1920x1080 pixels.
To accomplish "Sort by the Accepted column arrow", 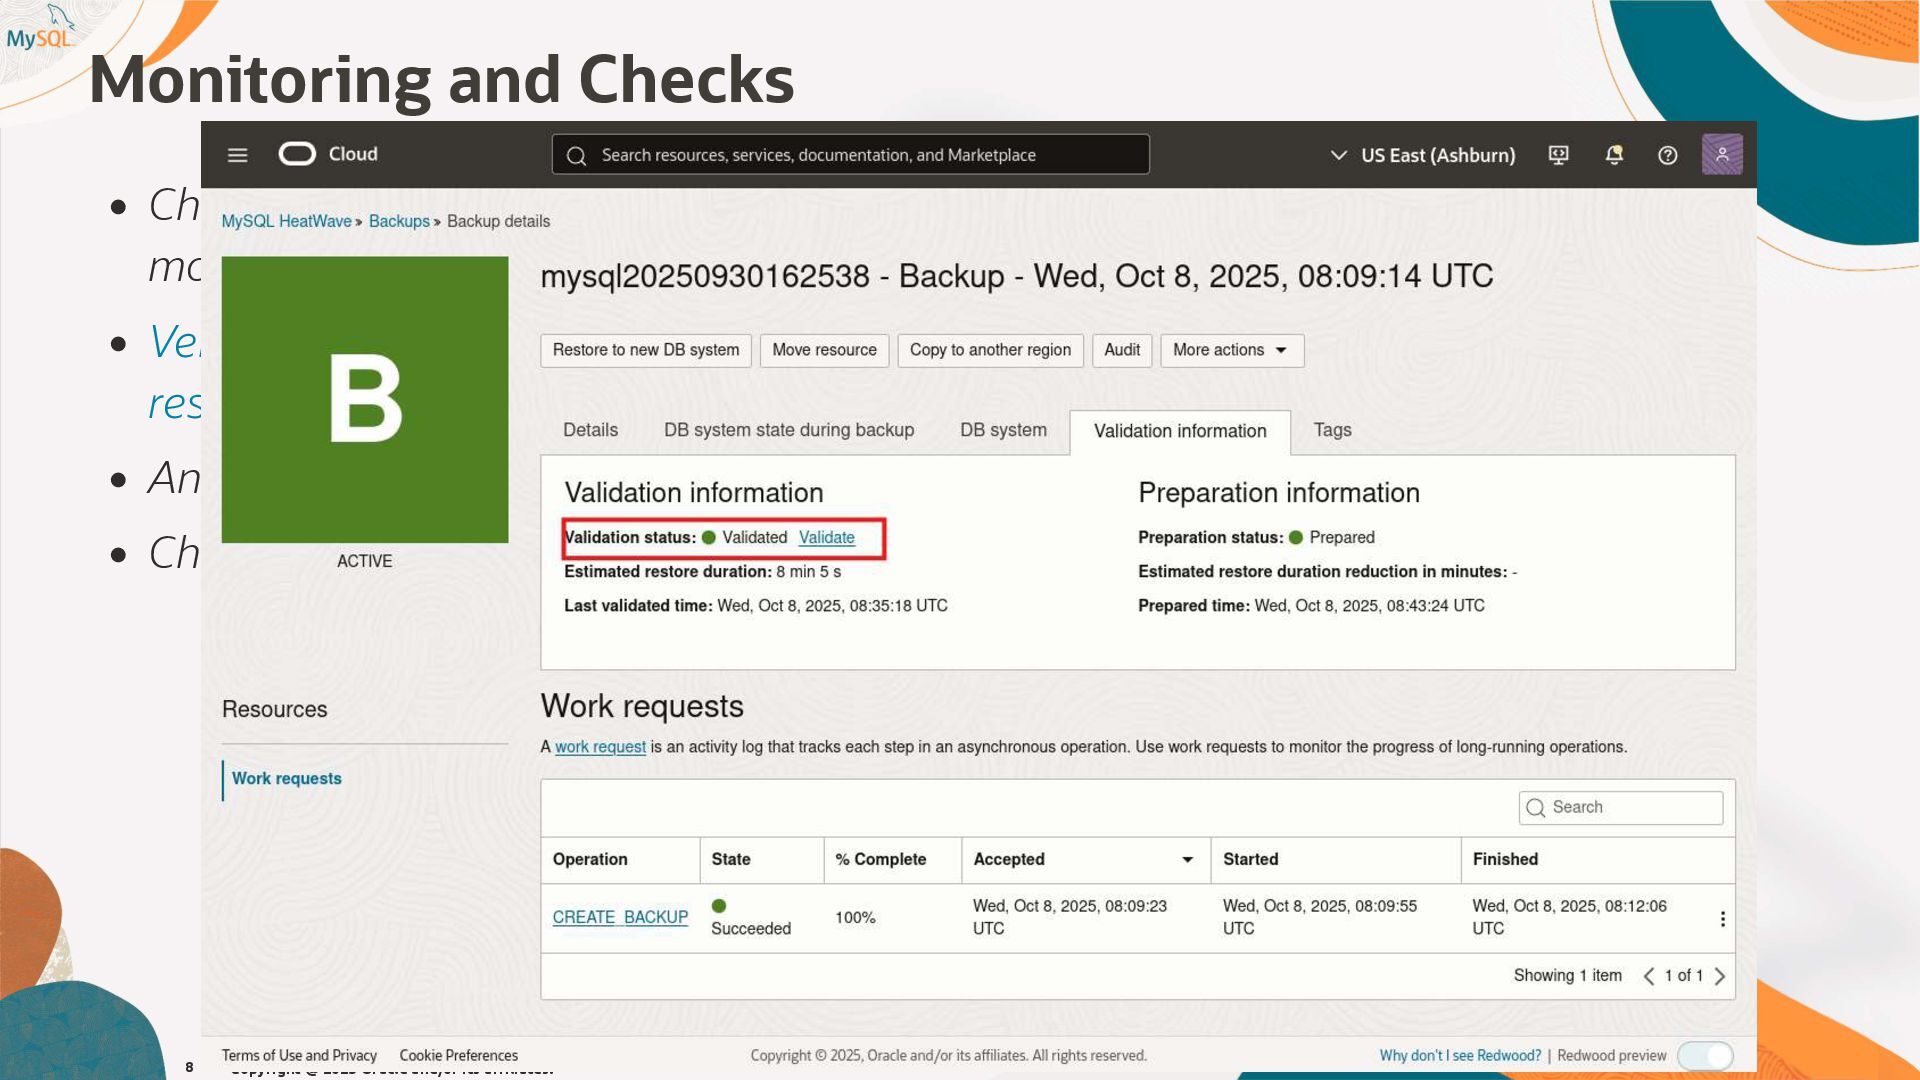I will [1187, 859].
